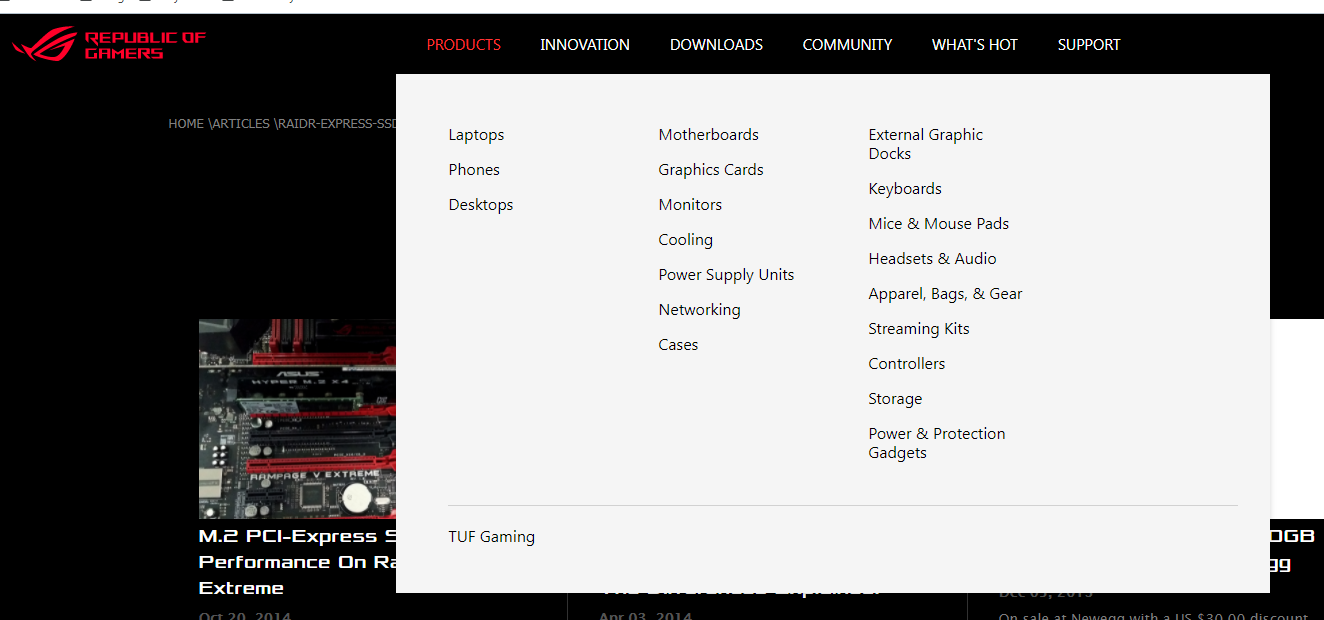This screenshot has width=1324, height=620.
Task: Open the Graphics Cards category
Action: [x=711, y=170]
